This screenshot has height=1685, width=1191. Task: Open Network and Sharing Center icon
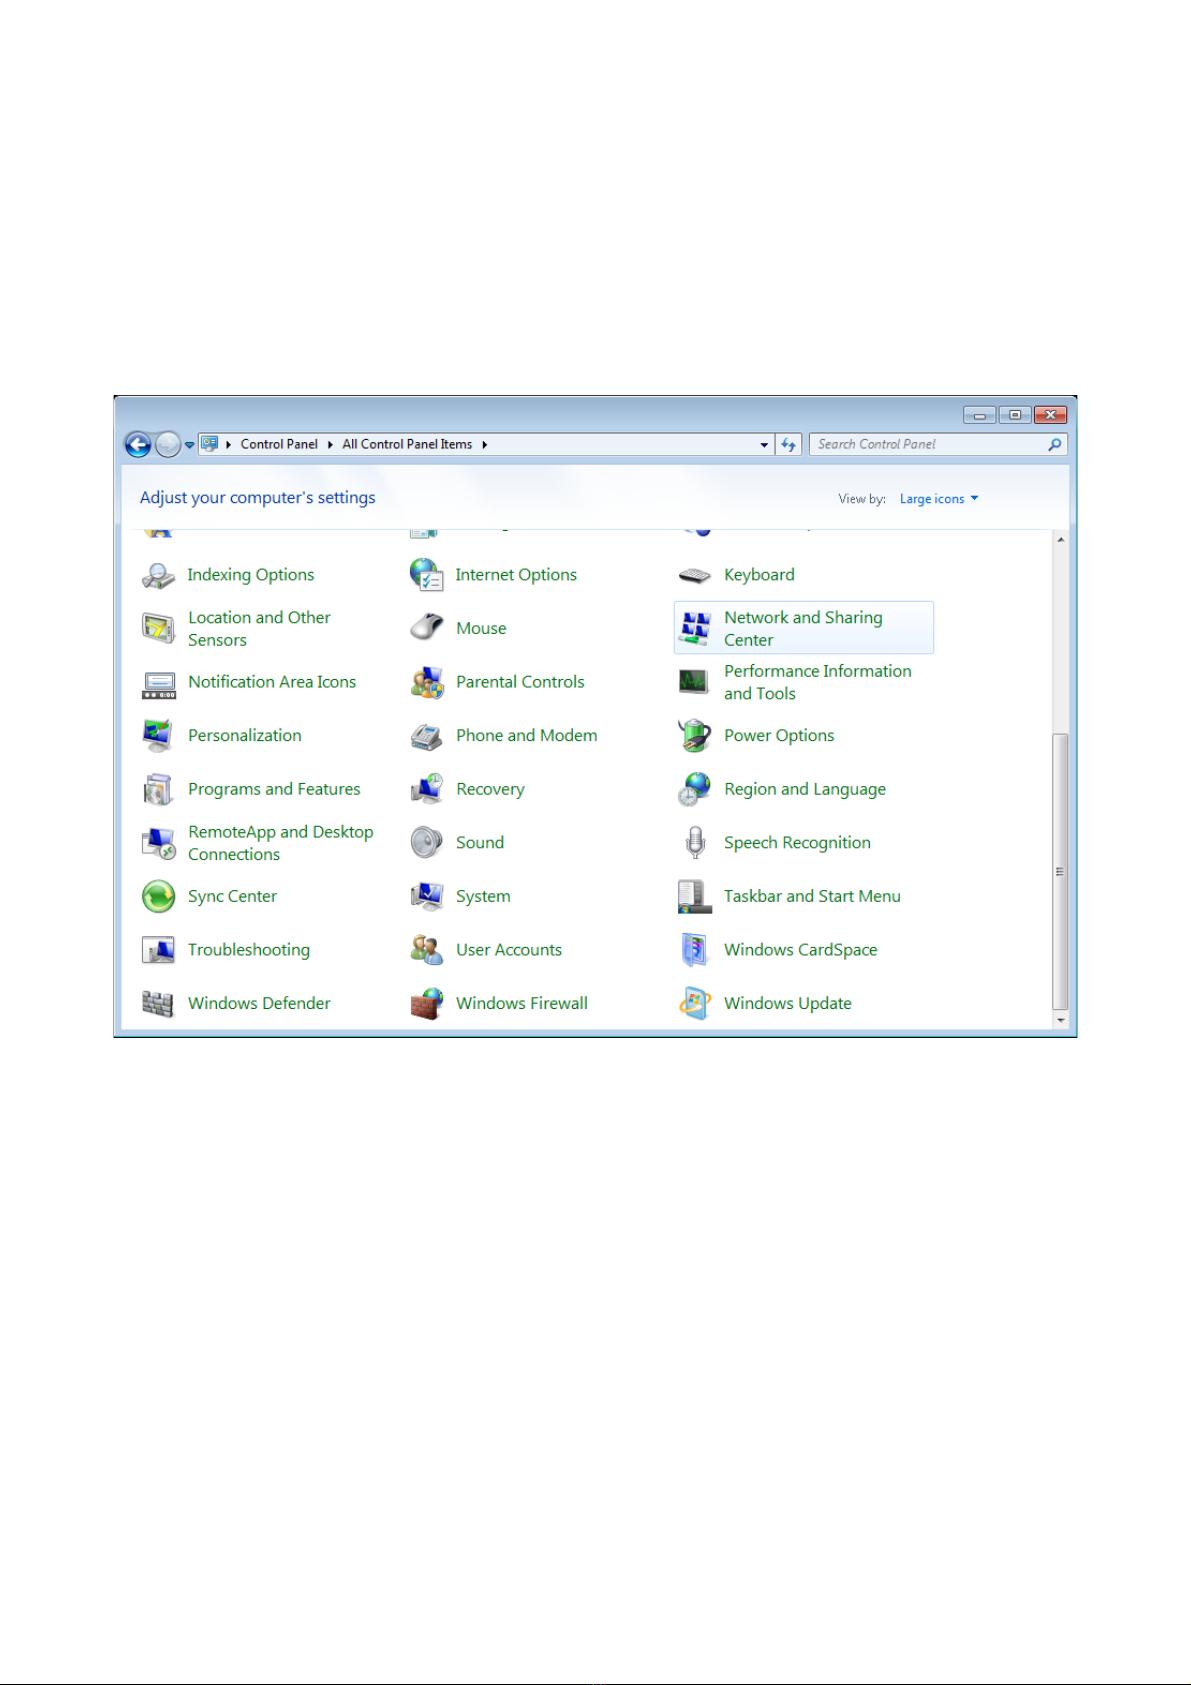click(695, 628)
